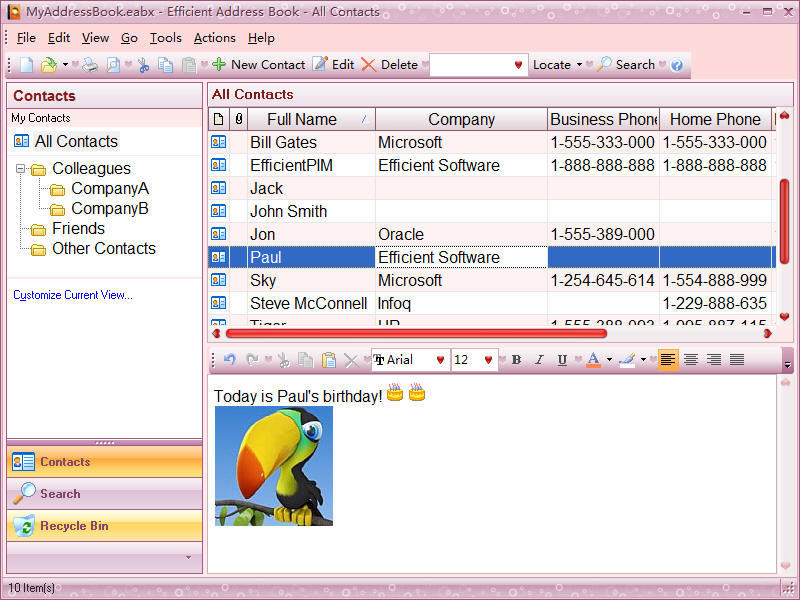Viewport: 800px width, 600px height.
Task: Collapse the Colleagues tree node
Action: pyautogui.click(x=20, y=168)
